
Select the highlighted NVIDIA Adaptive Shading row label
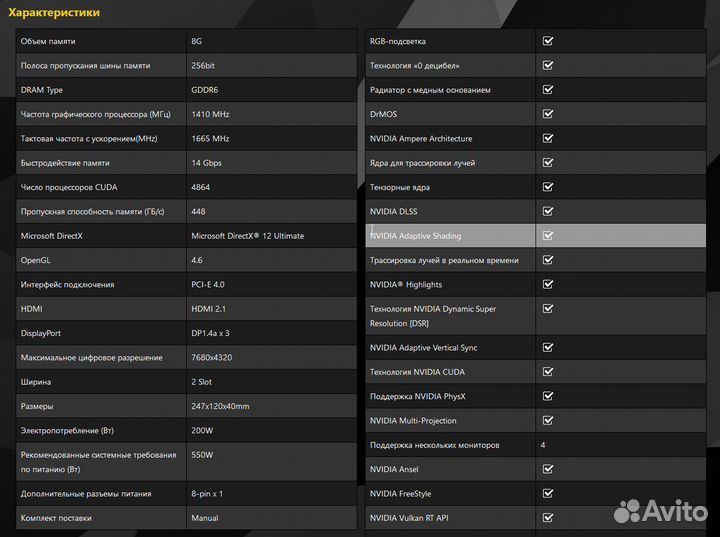click(x=416, y=236)
